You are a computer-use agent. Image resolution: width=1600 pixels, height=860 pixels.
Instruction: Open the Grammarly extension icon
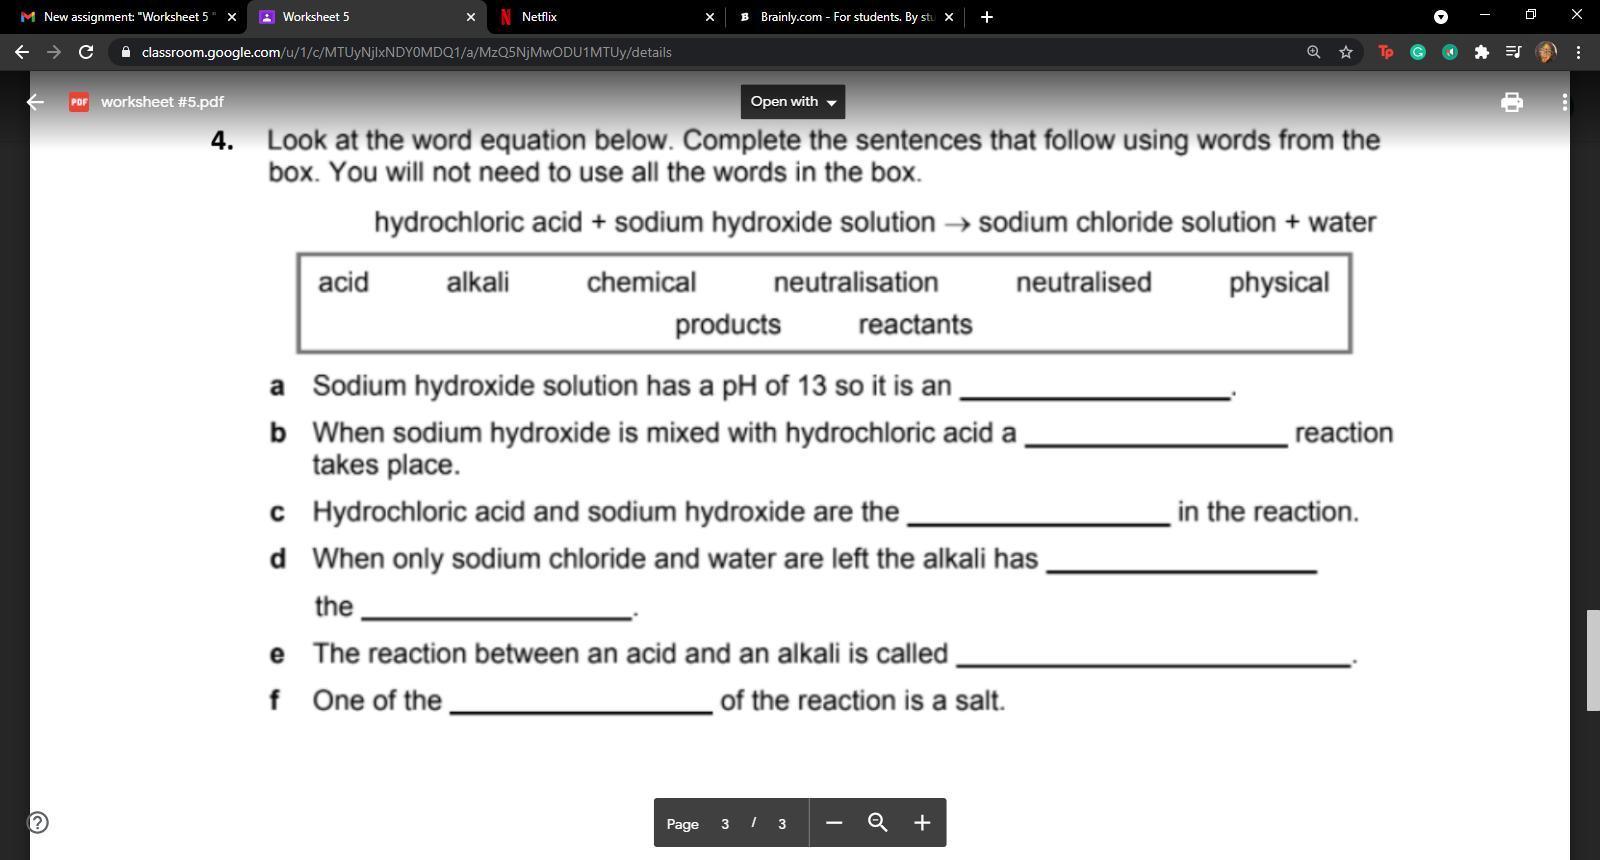pos(1418,52)
